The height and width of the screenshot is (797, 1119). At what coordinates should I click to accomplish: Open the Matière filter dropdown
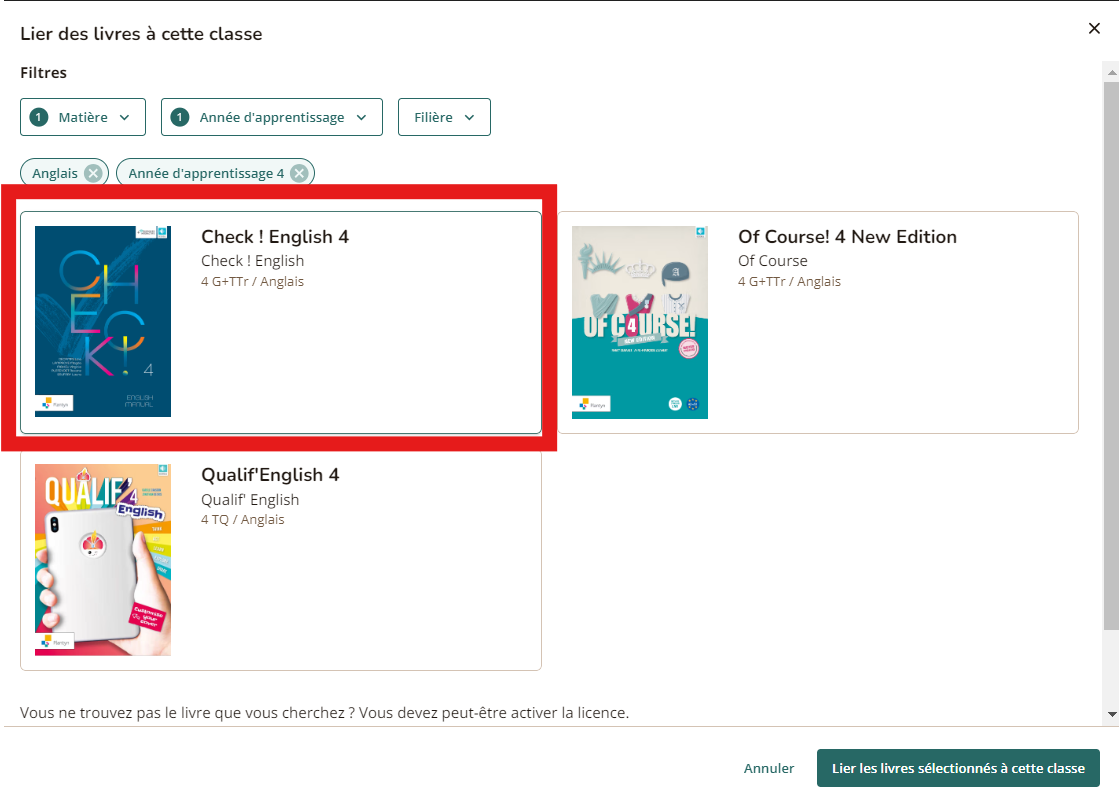83,117
